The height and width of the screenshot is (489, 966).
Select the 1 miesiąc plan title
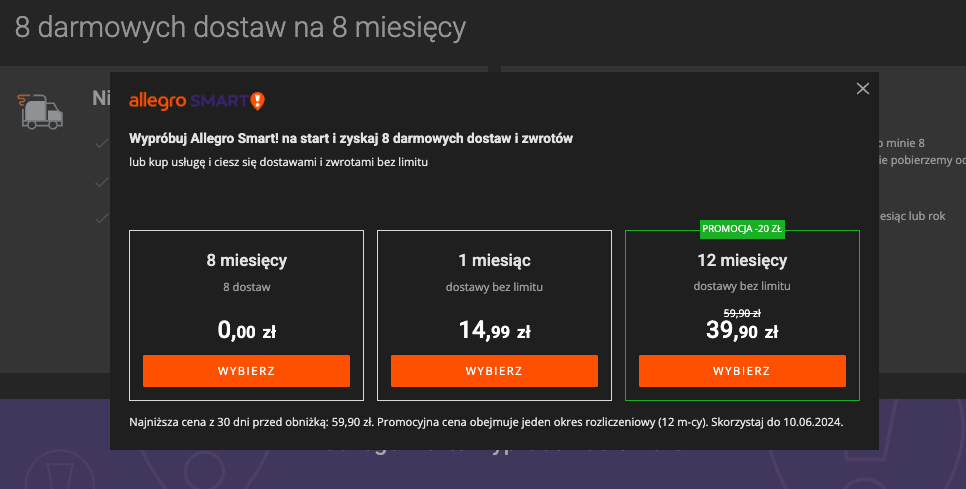pos(494,261)
